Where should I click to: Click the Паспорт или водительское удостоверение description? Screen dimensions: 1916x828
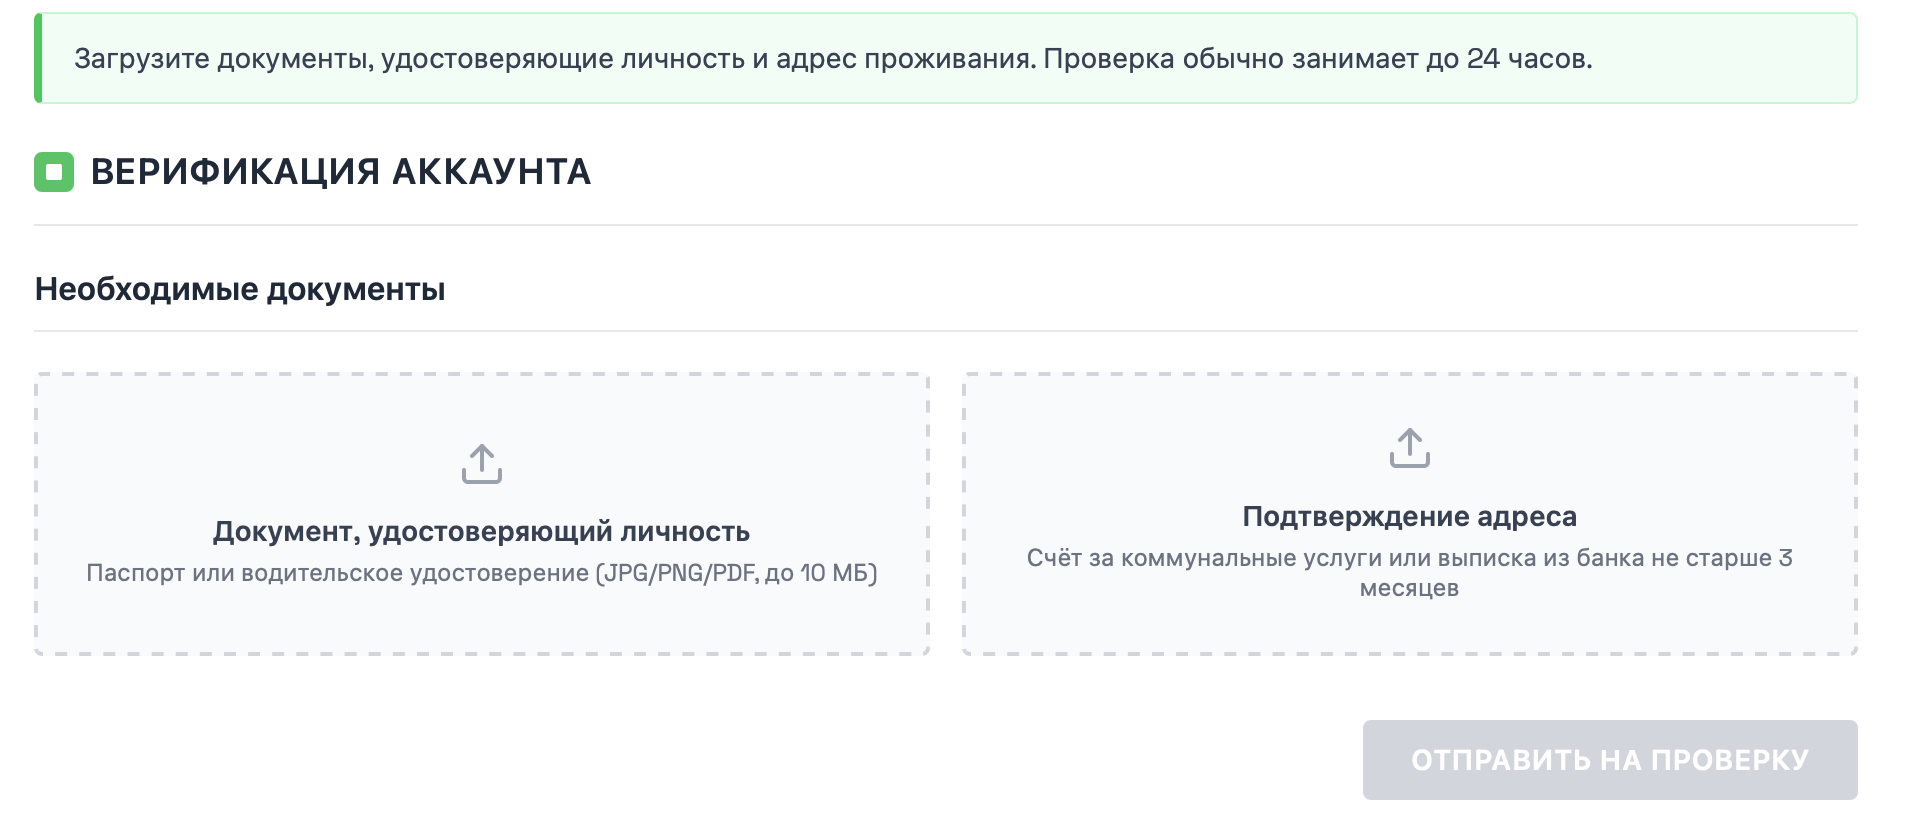coord(338,573)
